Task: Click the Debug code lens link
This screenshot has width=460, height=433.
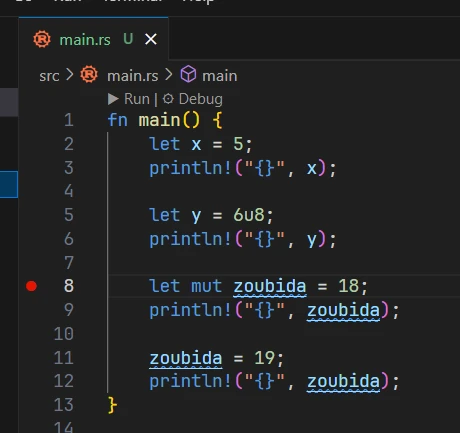Action: pos(201,99)
